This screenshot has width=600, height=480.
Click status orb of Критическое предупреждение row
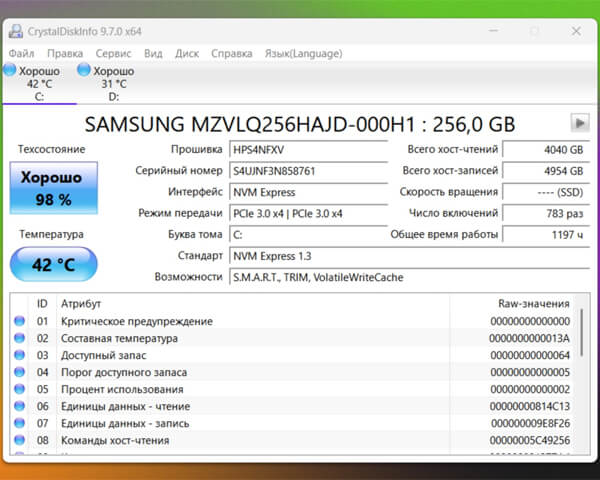[x=20, y=321]
